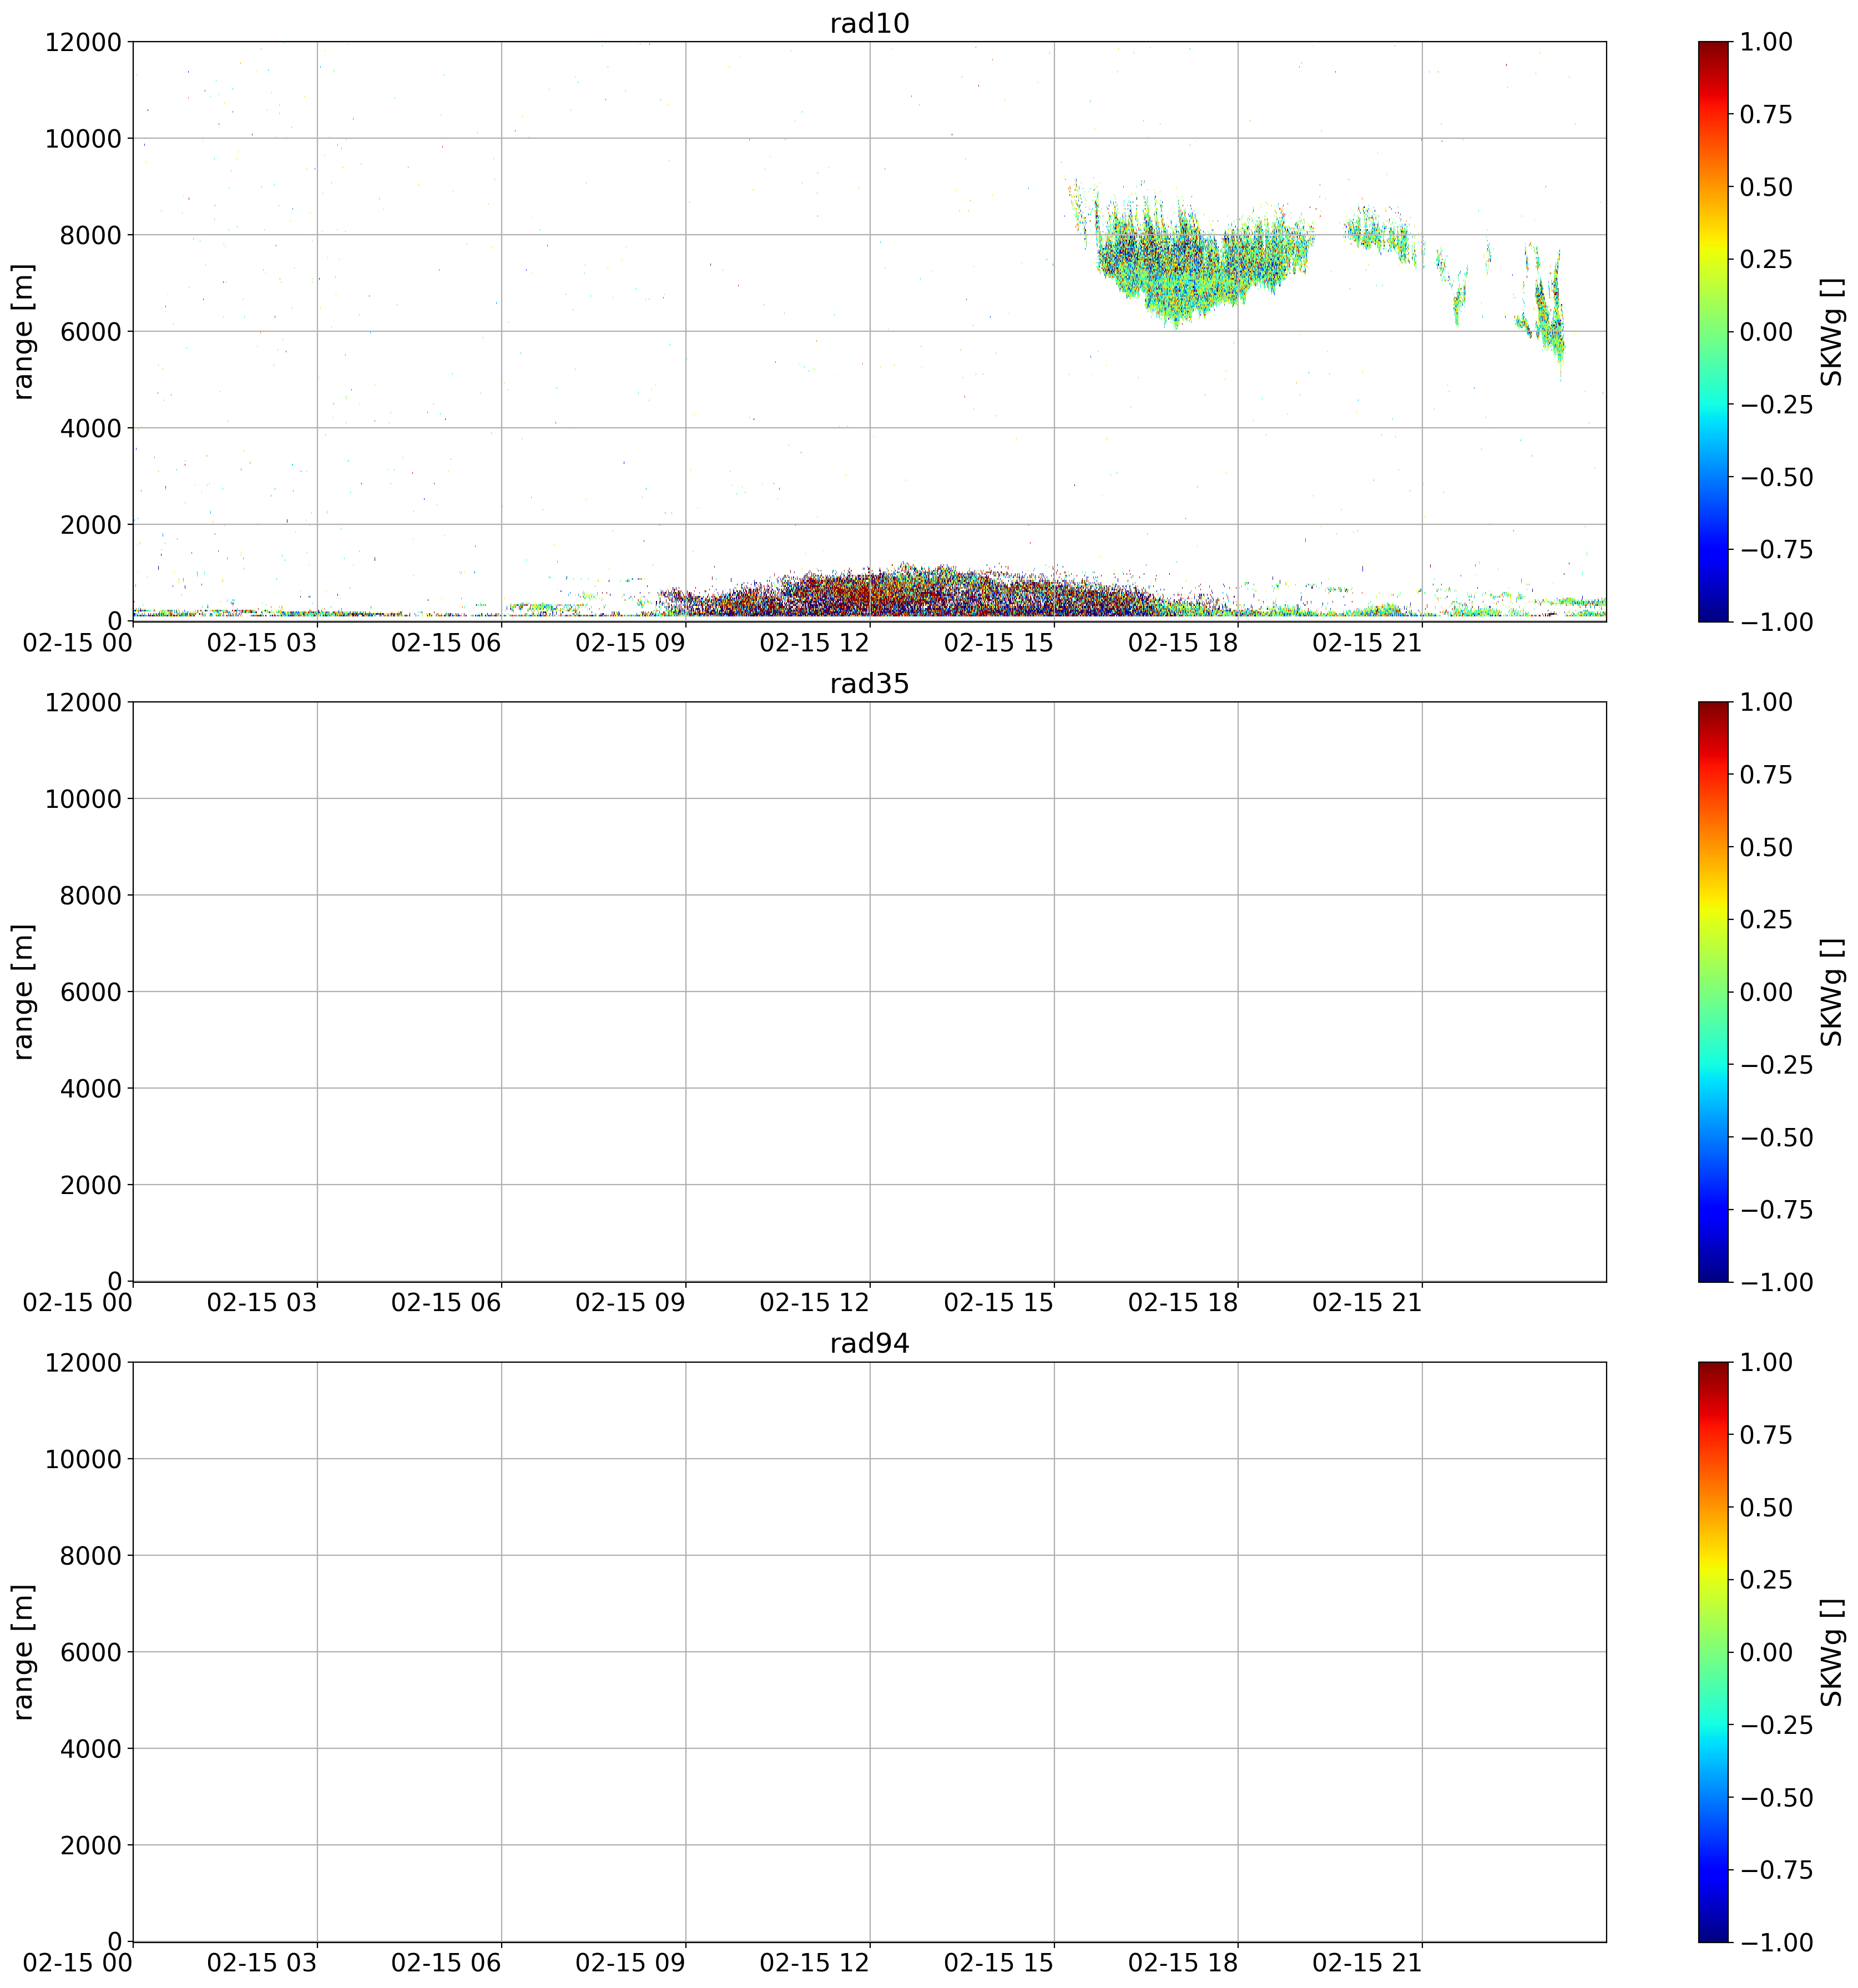Screen dimensions: 1858x1988
Task: Click the '02-15 12' tick label under rad10
Action: 814,643
